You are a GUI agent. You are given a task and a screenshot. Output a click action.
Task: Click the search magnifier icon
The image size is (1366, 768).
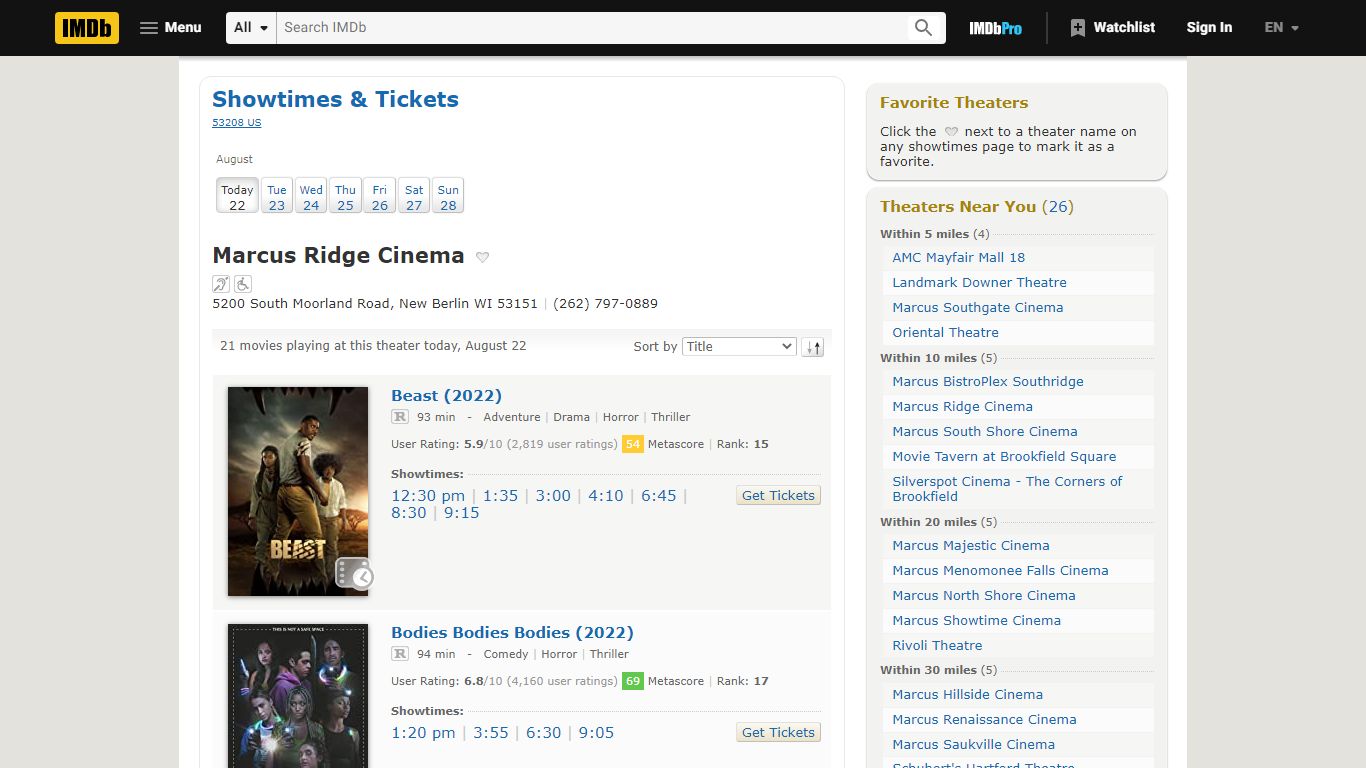[x=924, y=28]
